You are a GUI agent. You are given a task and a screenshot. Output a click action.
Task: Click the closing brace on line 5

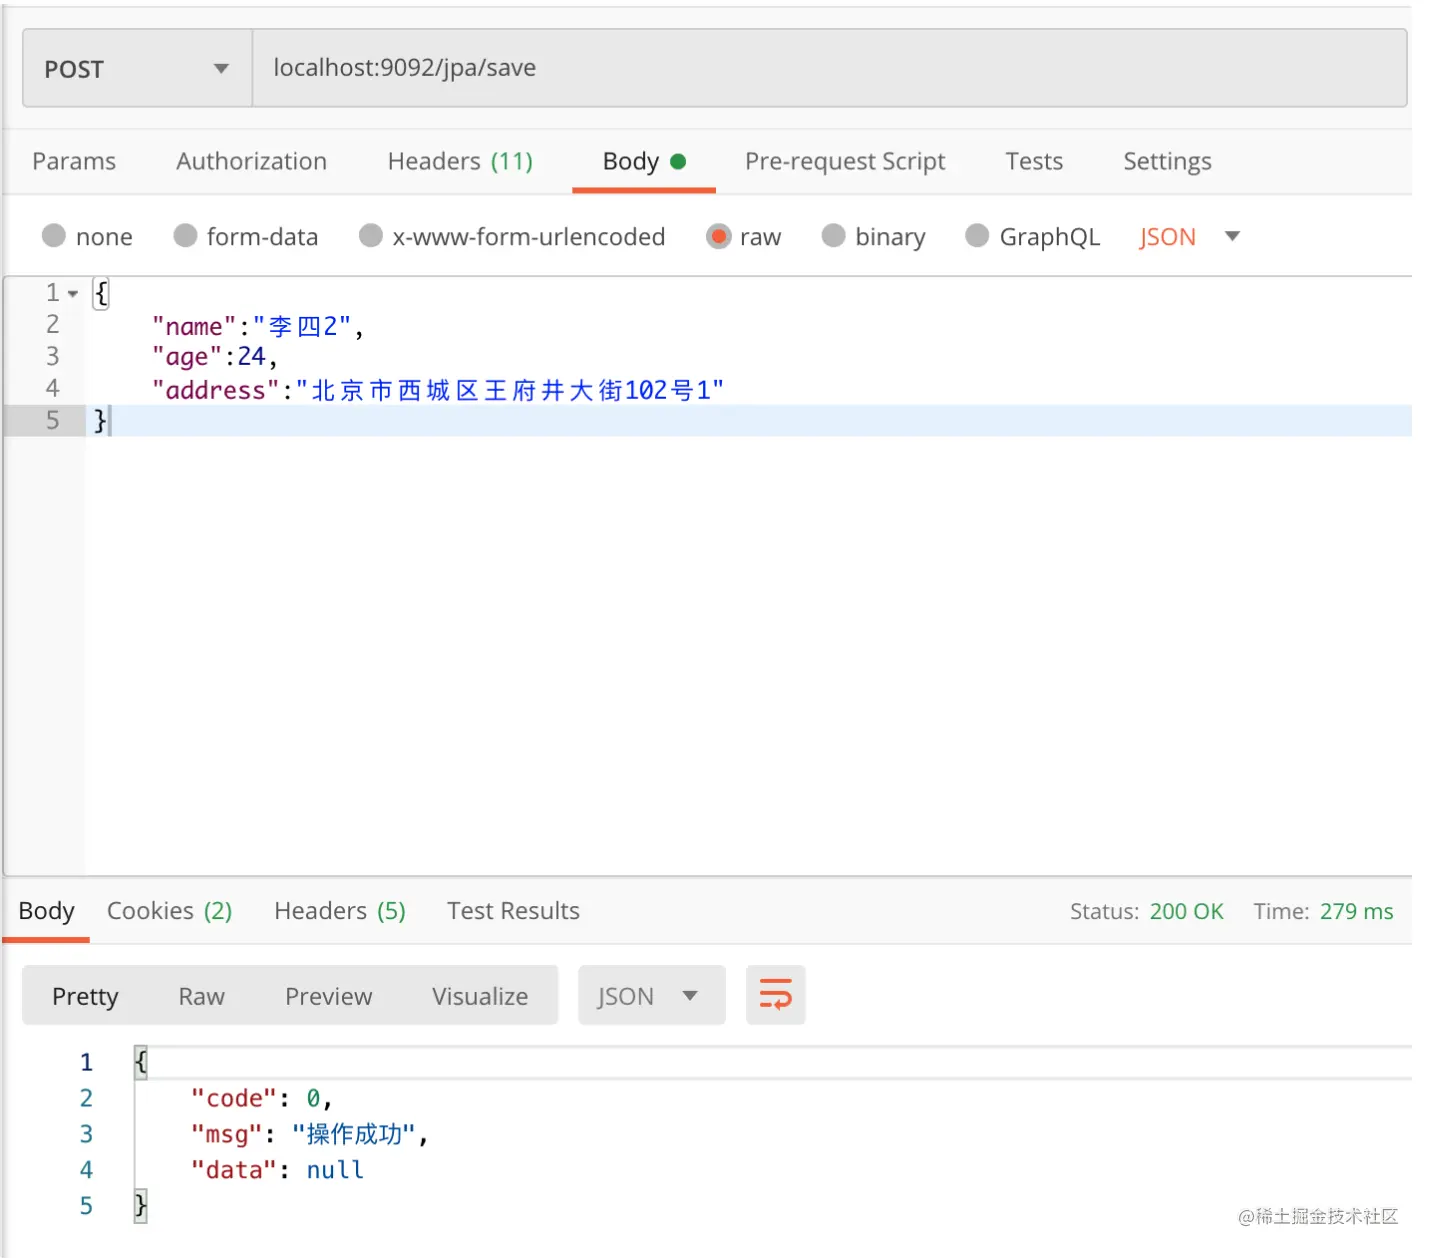(x=99, y=420)
